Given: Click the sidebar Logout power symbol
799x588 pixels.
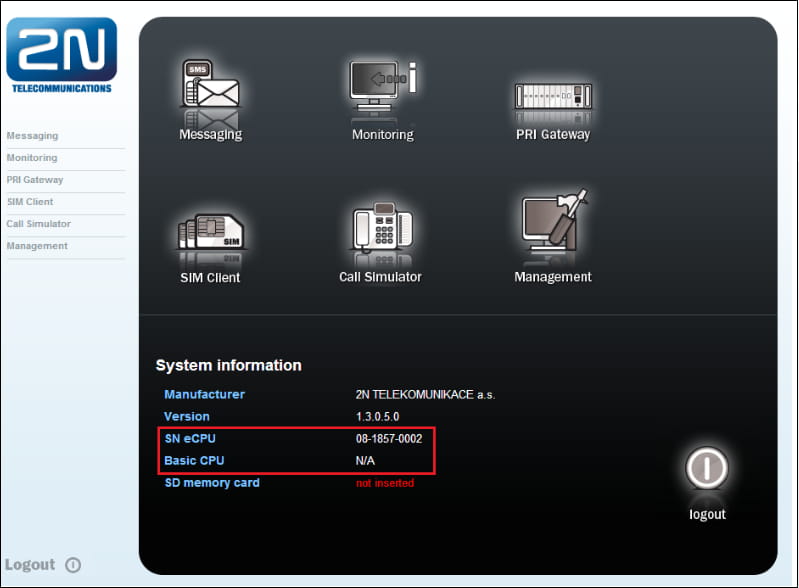Looking at the screenshot, I should (x=73, y=565).
